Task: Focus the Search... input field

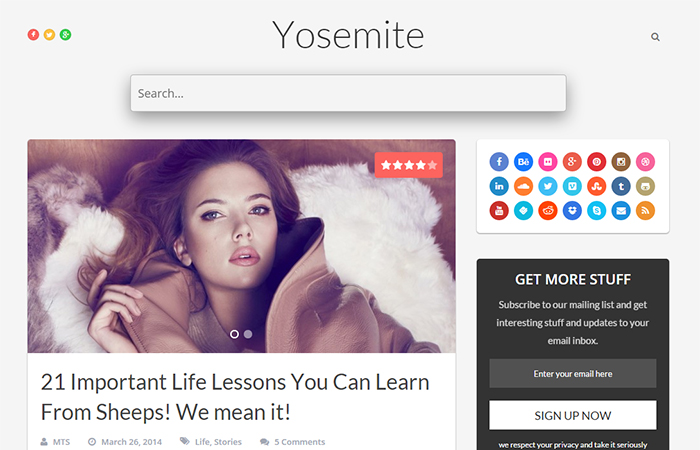Action: pyautogui.click(x=348, y=93)
